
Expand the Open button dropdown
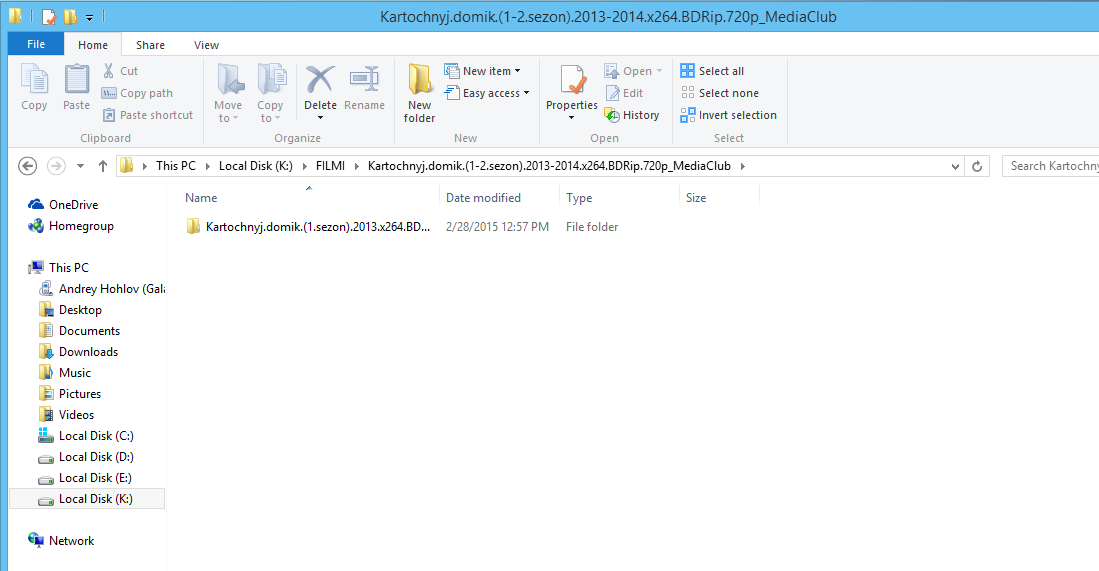coord(659,71)
